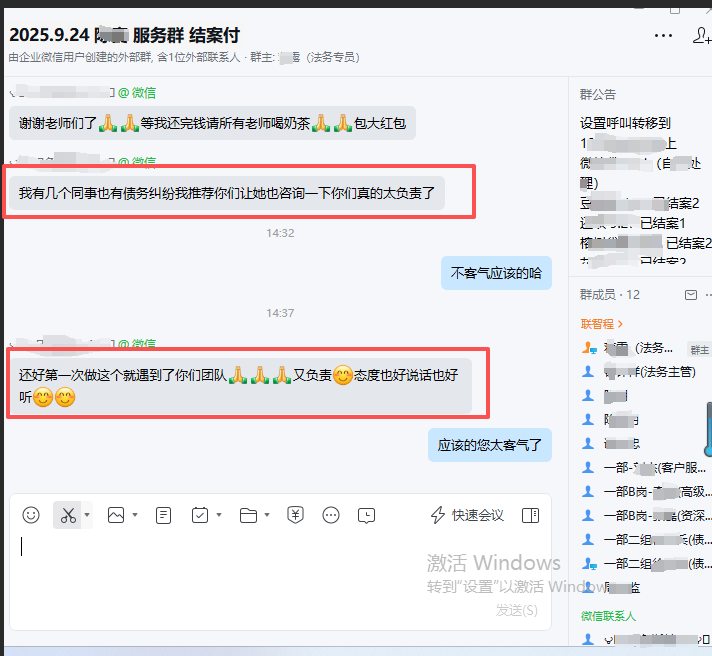Expand the folder icon dropdown arrow
The image size is (712, 656).
[267, 515]
